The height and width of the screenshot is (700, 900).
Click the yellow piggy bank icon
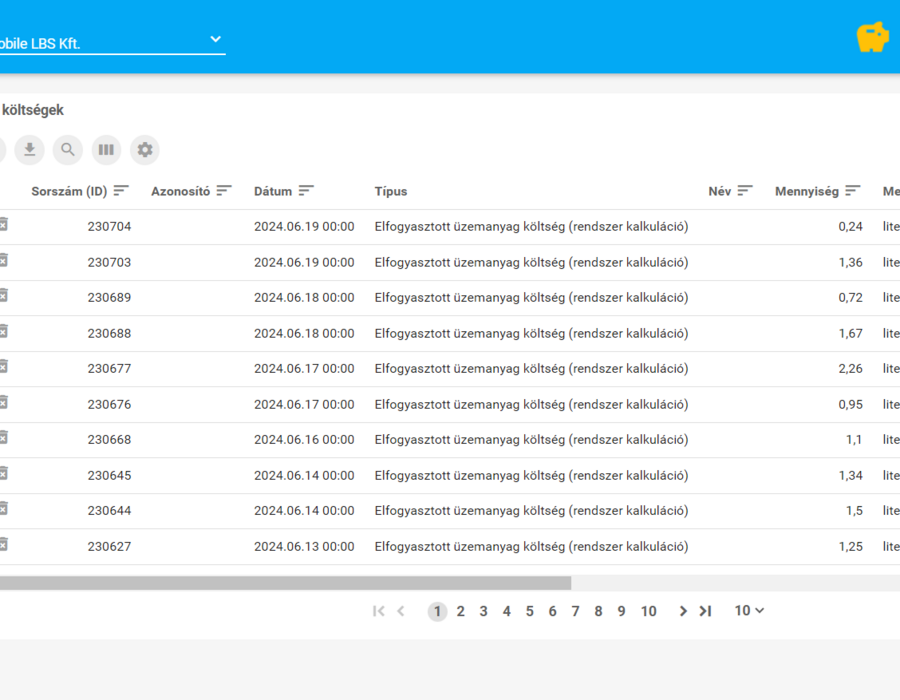(x=873, y=37)
